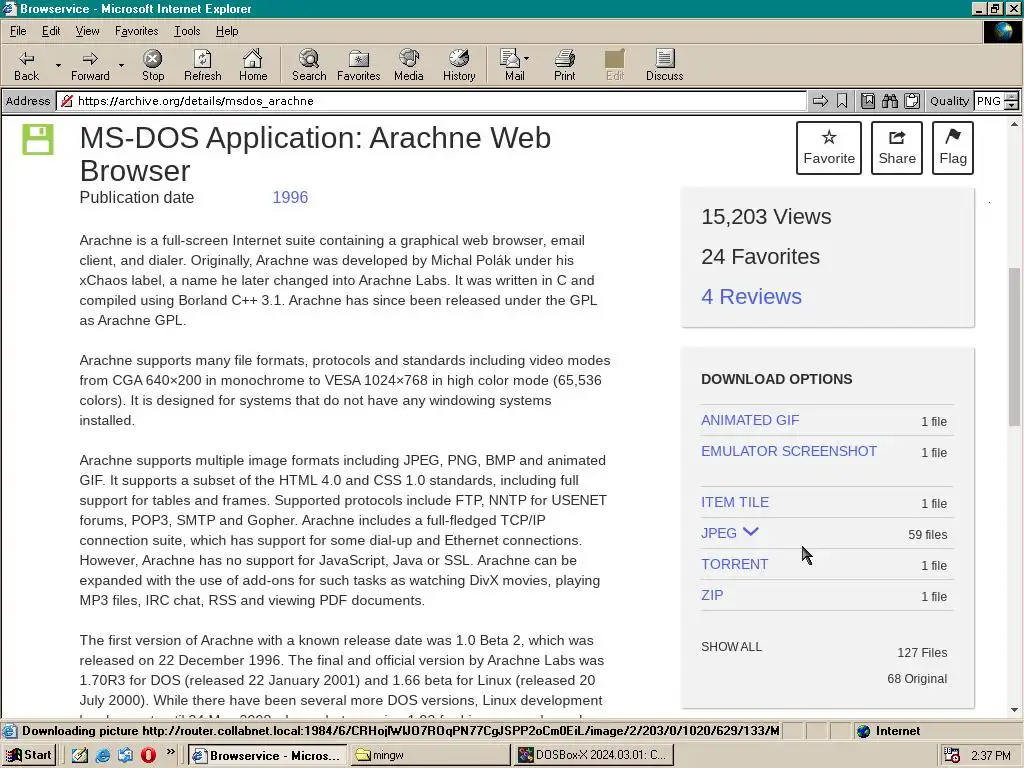Viewport: 1024px width, 768px height.
Task: Print the current page
Action: pos(565,65)
